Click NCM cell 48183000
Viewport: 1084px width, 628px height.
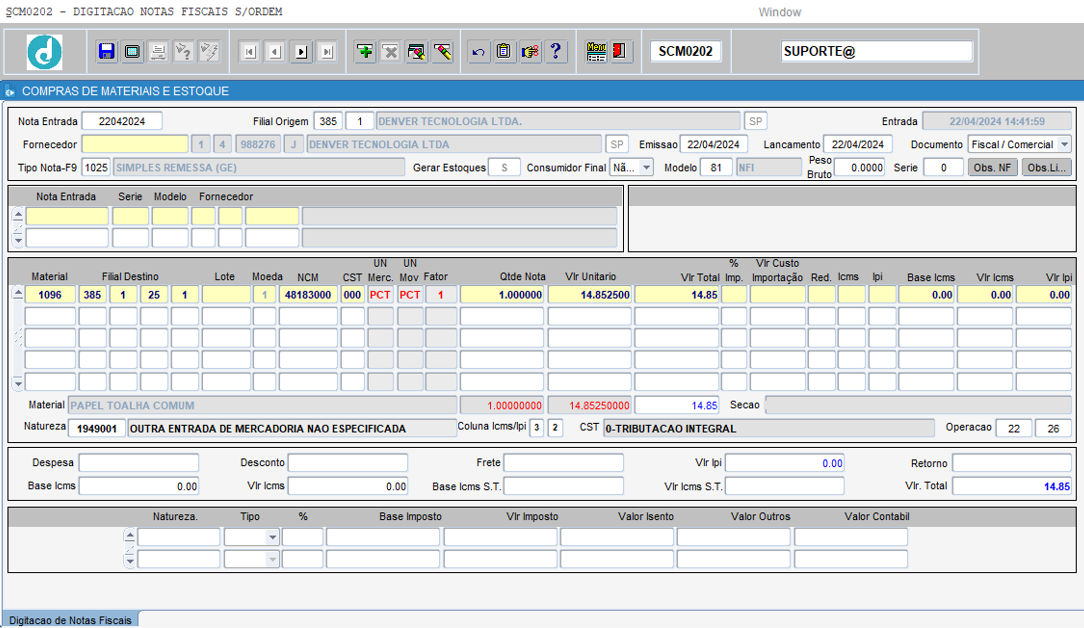tap(308, 295)
